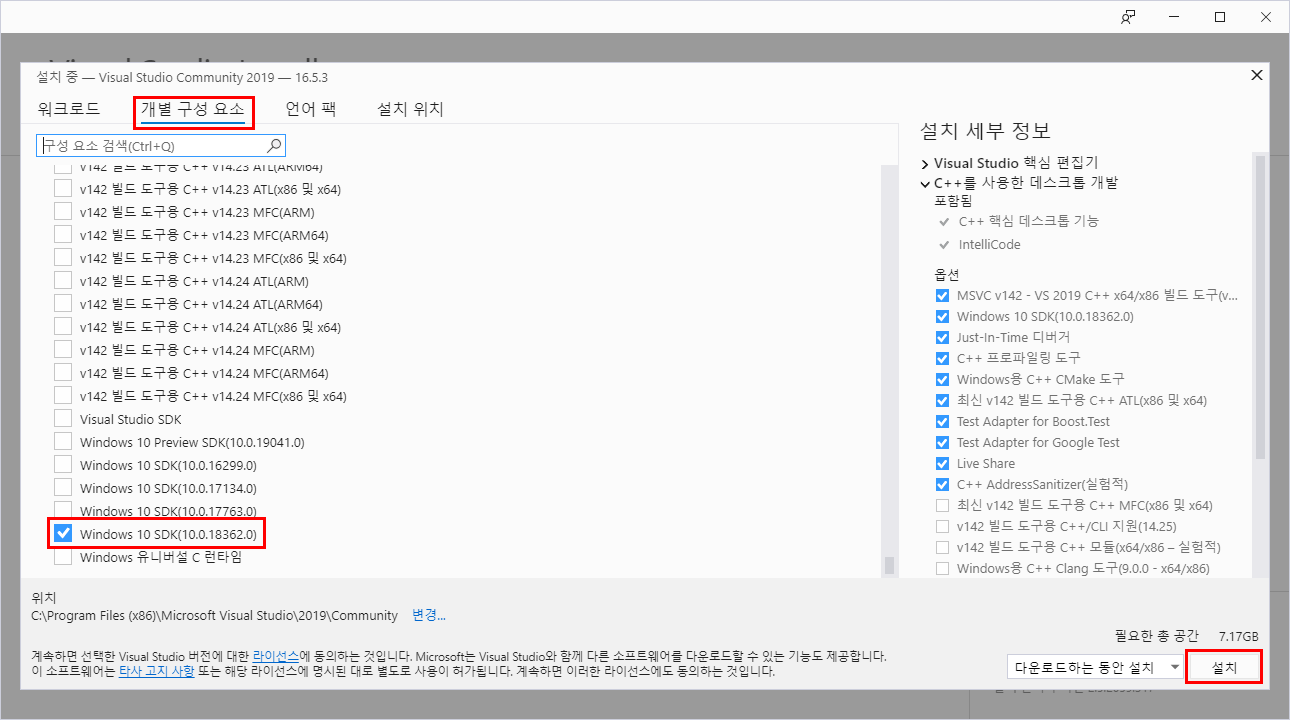The image size is (1290, 720).
Task: Check Windows용 C++ Clang 도구 option
Action: [942, 569]
